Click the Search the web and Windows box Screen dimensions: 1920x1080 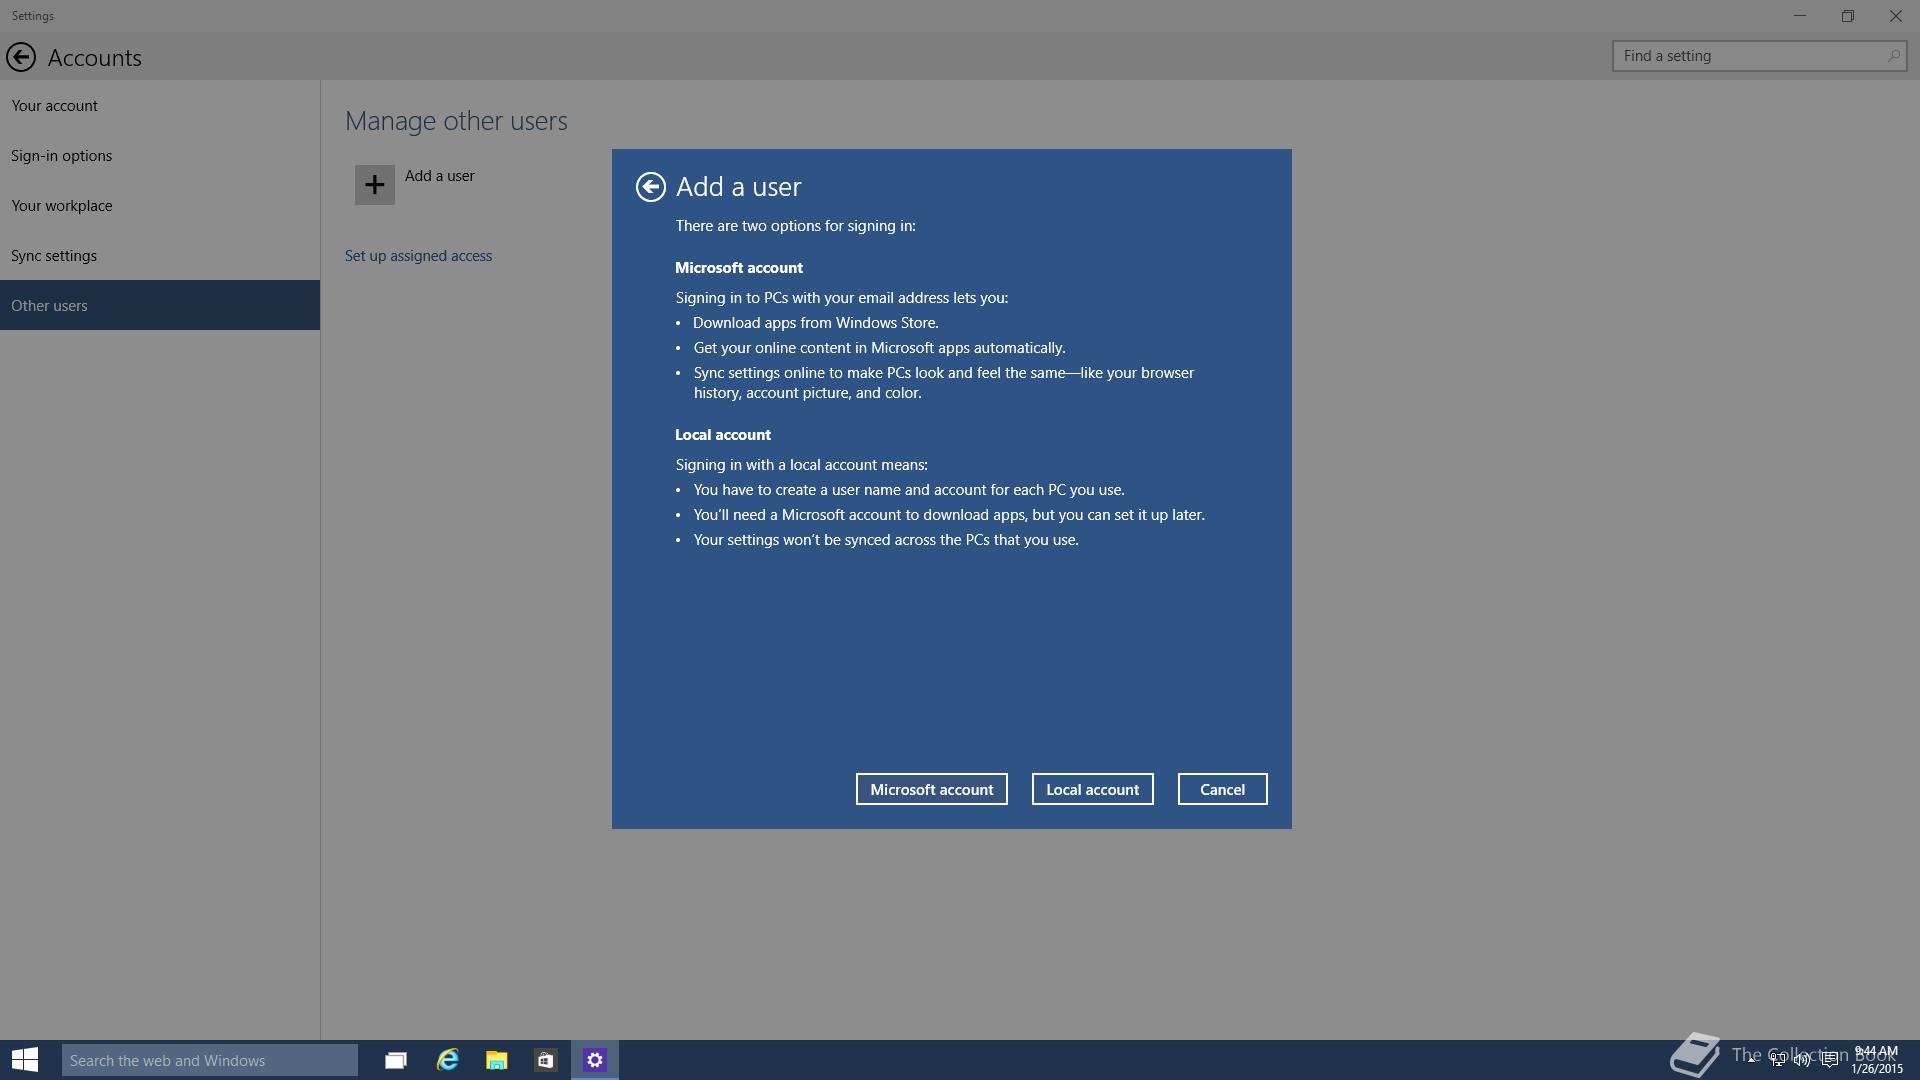click(210, 1060)
